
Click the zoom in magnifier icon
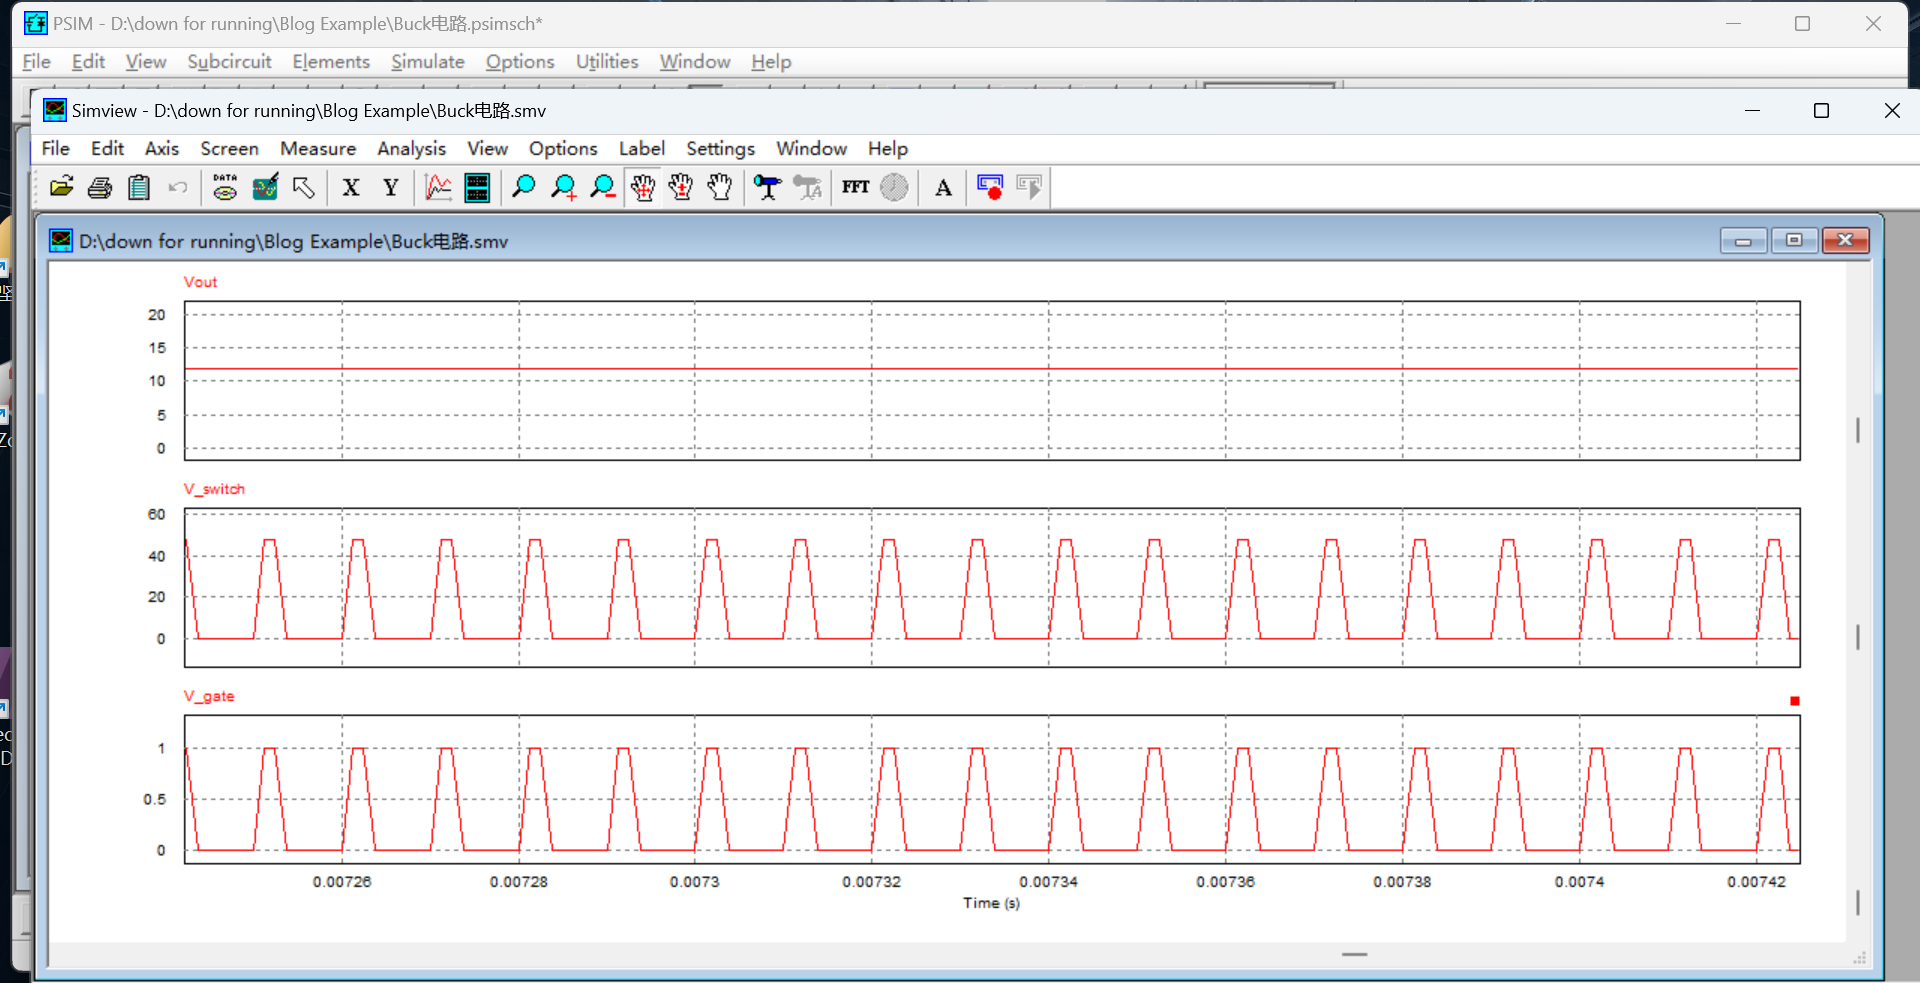[x=564, y=187]
